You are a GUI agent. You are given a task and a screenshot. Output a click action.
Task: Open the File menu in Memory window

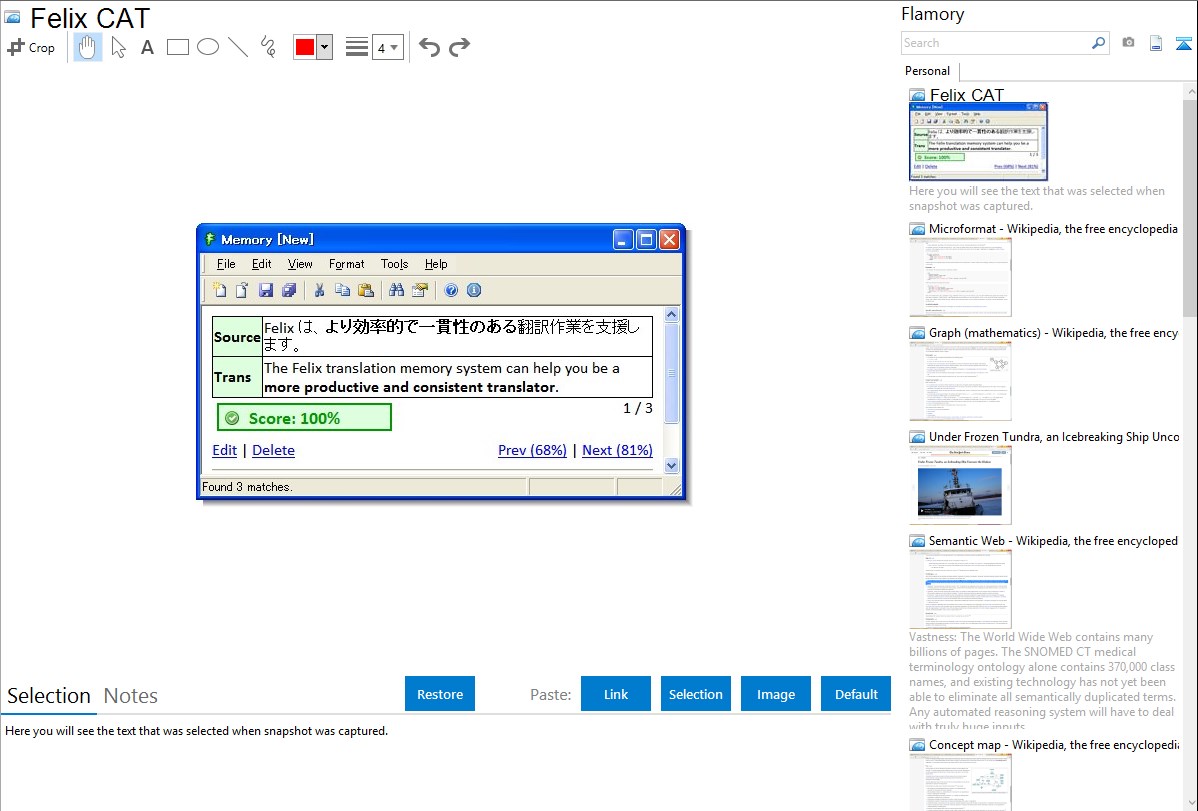pos(226,264)
